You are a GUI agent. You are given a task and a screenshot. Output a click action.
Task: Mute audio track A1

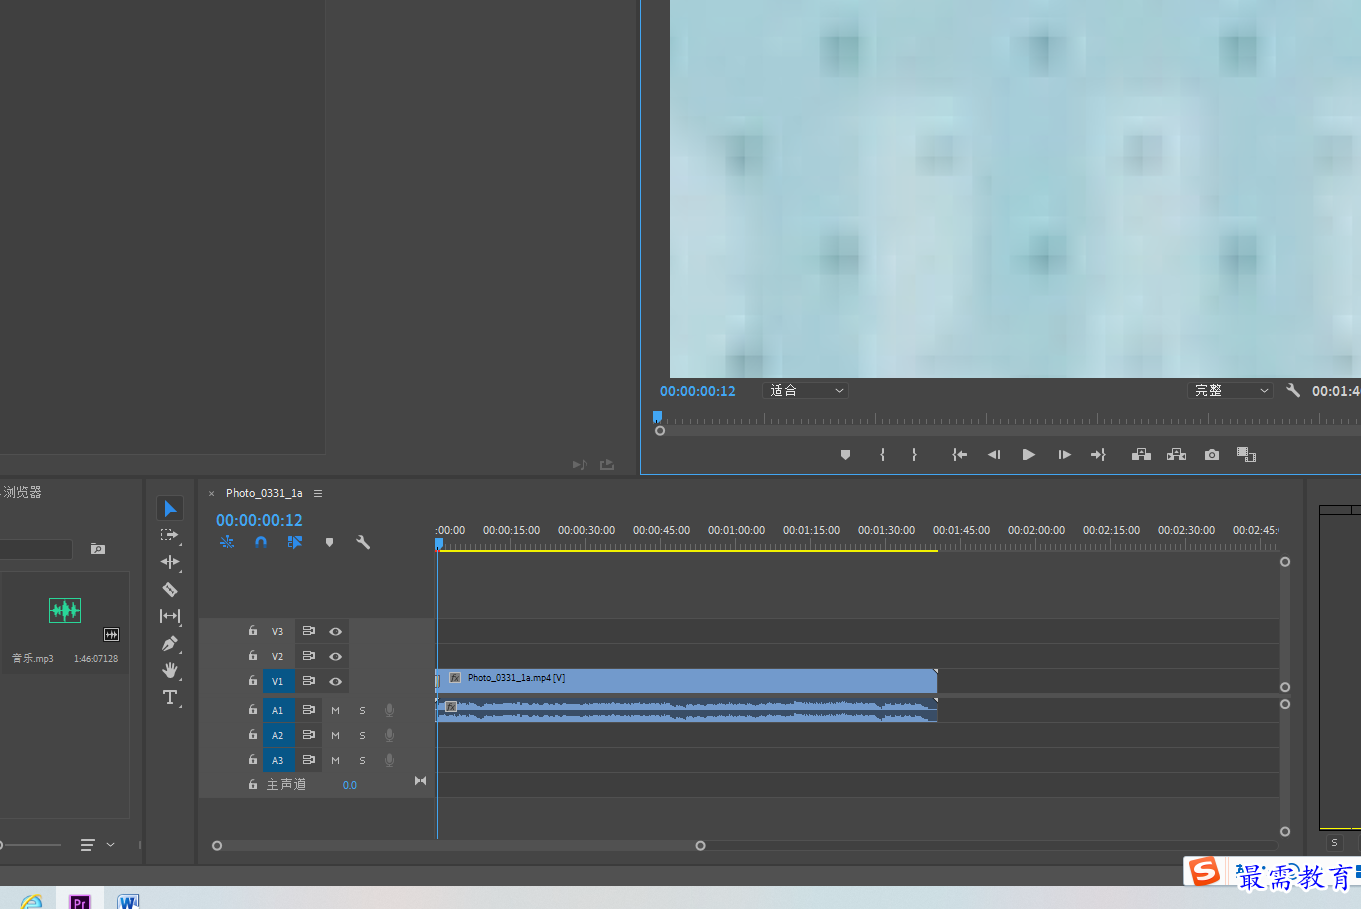pyautogui.click(x=336, y=711)
